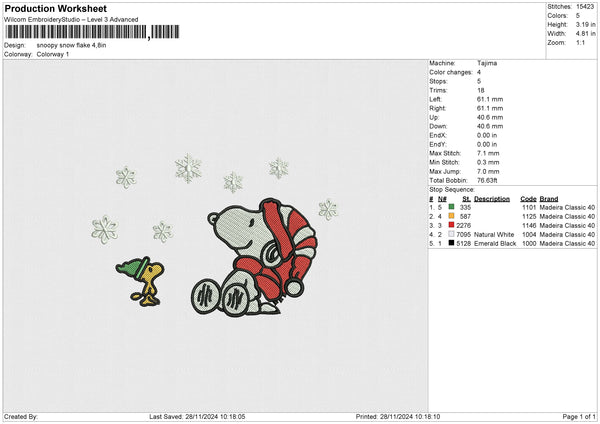Click the 'Colorway 1' value
600x424 pixels.
[x=53, y=54]
